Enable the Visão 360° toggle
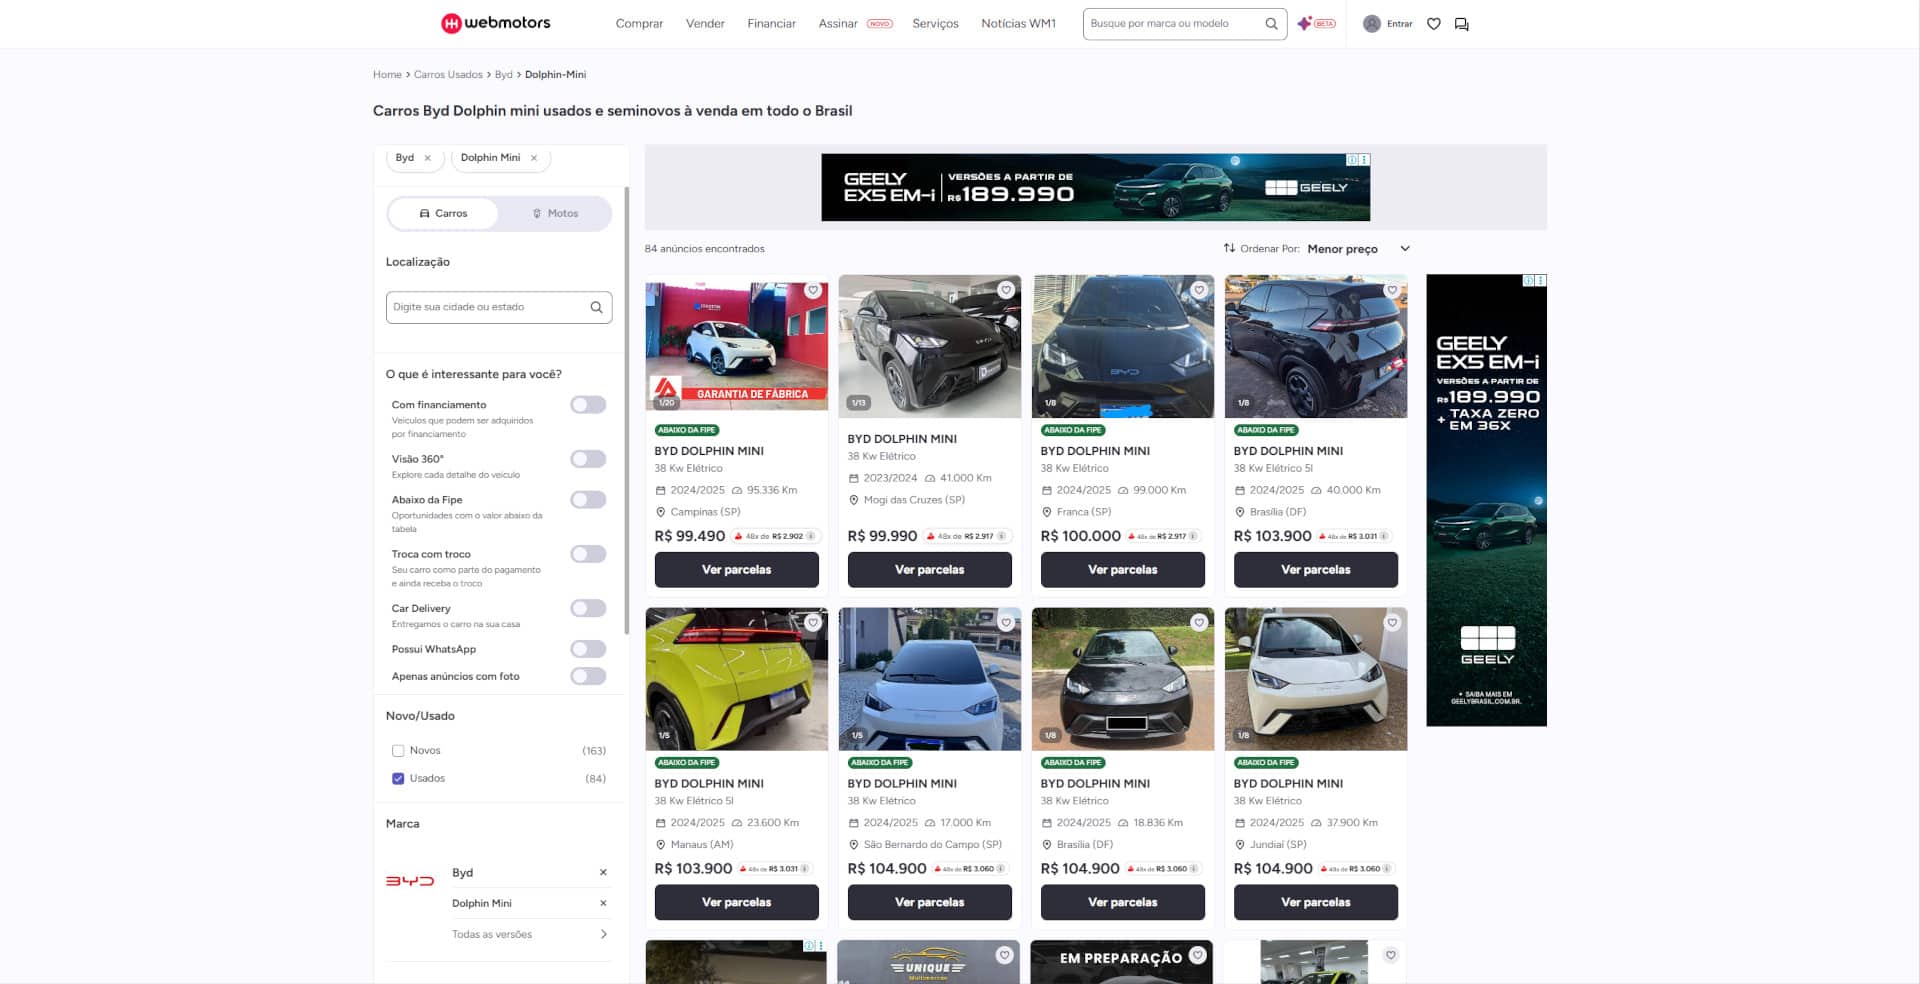 pyautogui.click(x=588, y=459)
